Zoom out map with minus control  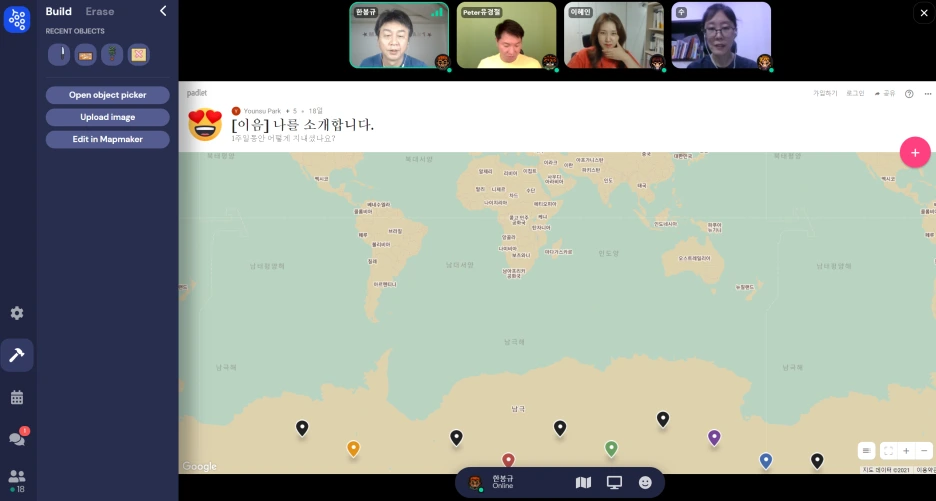[924, 451]
